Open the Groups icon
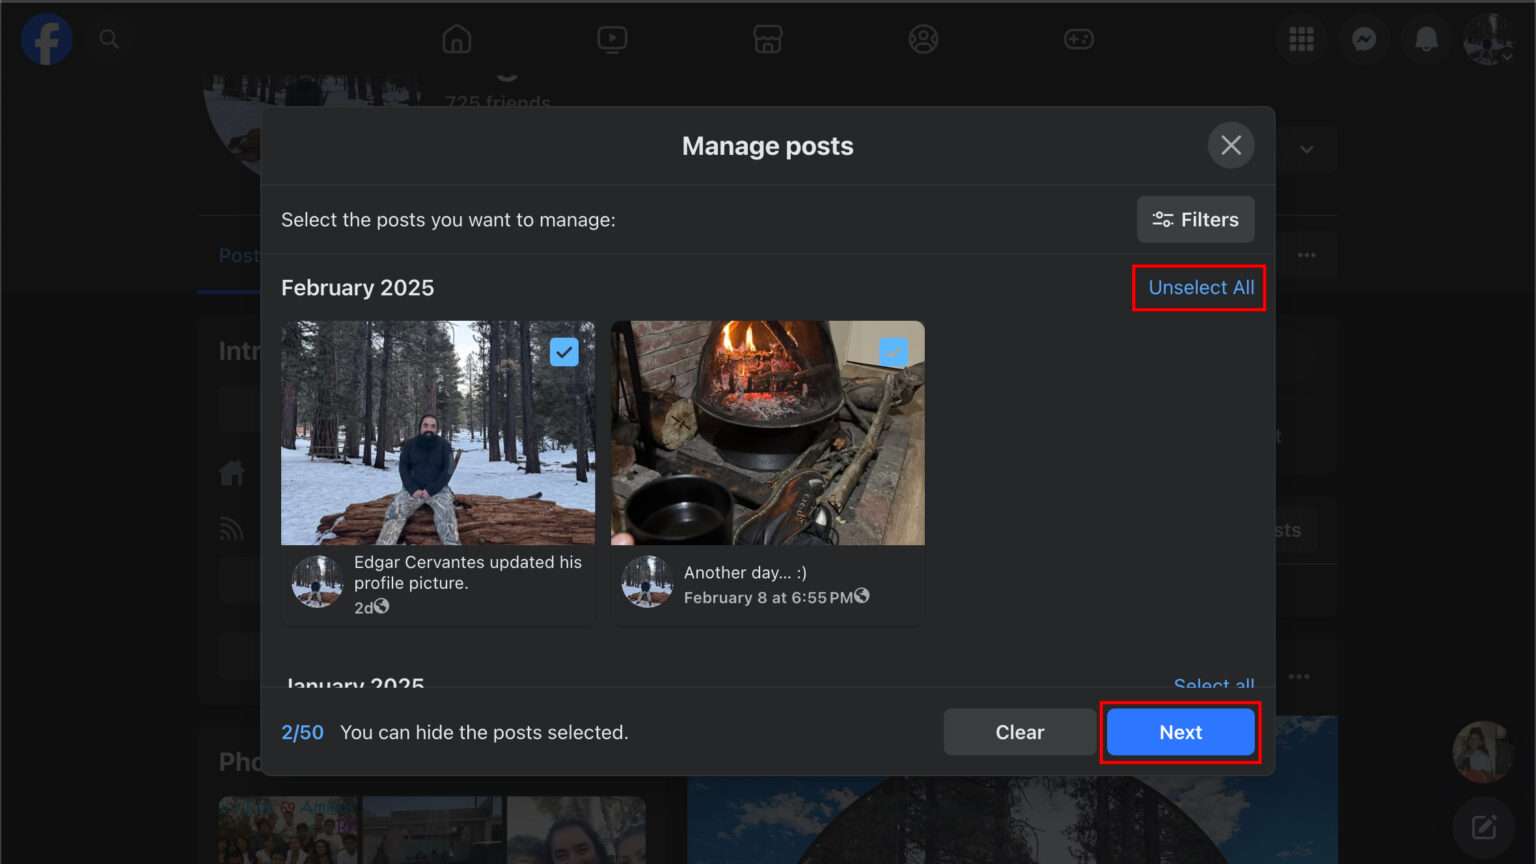Screen dimensions: 1536x864 click(x=923, y=39)
